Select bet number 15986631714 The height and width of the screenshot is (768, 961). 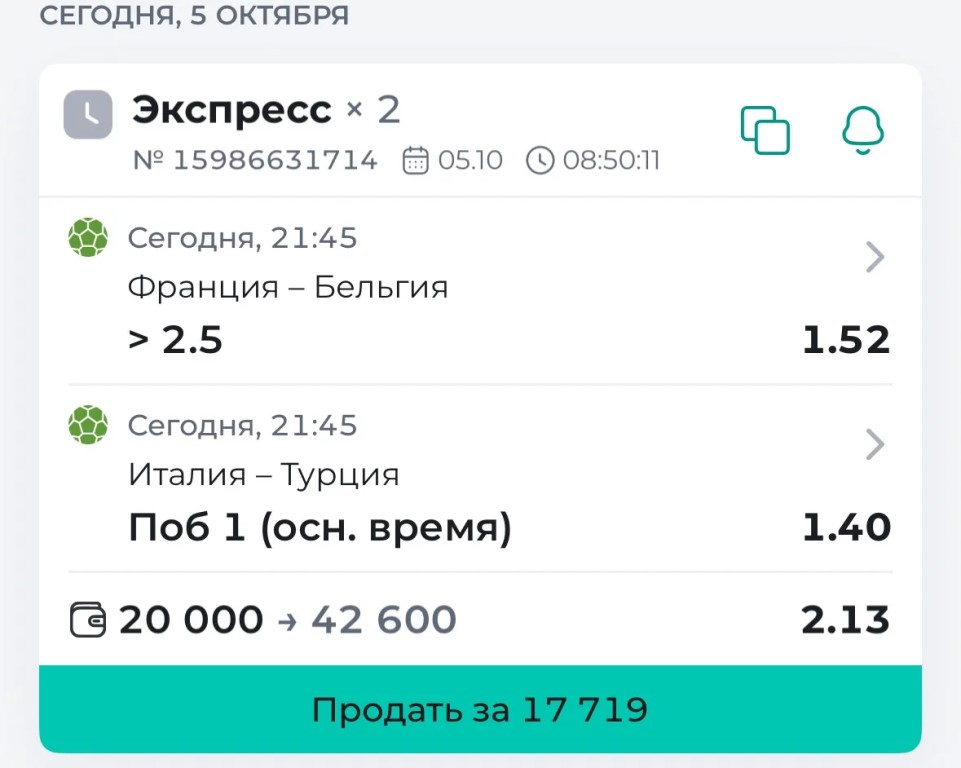click(x=255, y=161)
